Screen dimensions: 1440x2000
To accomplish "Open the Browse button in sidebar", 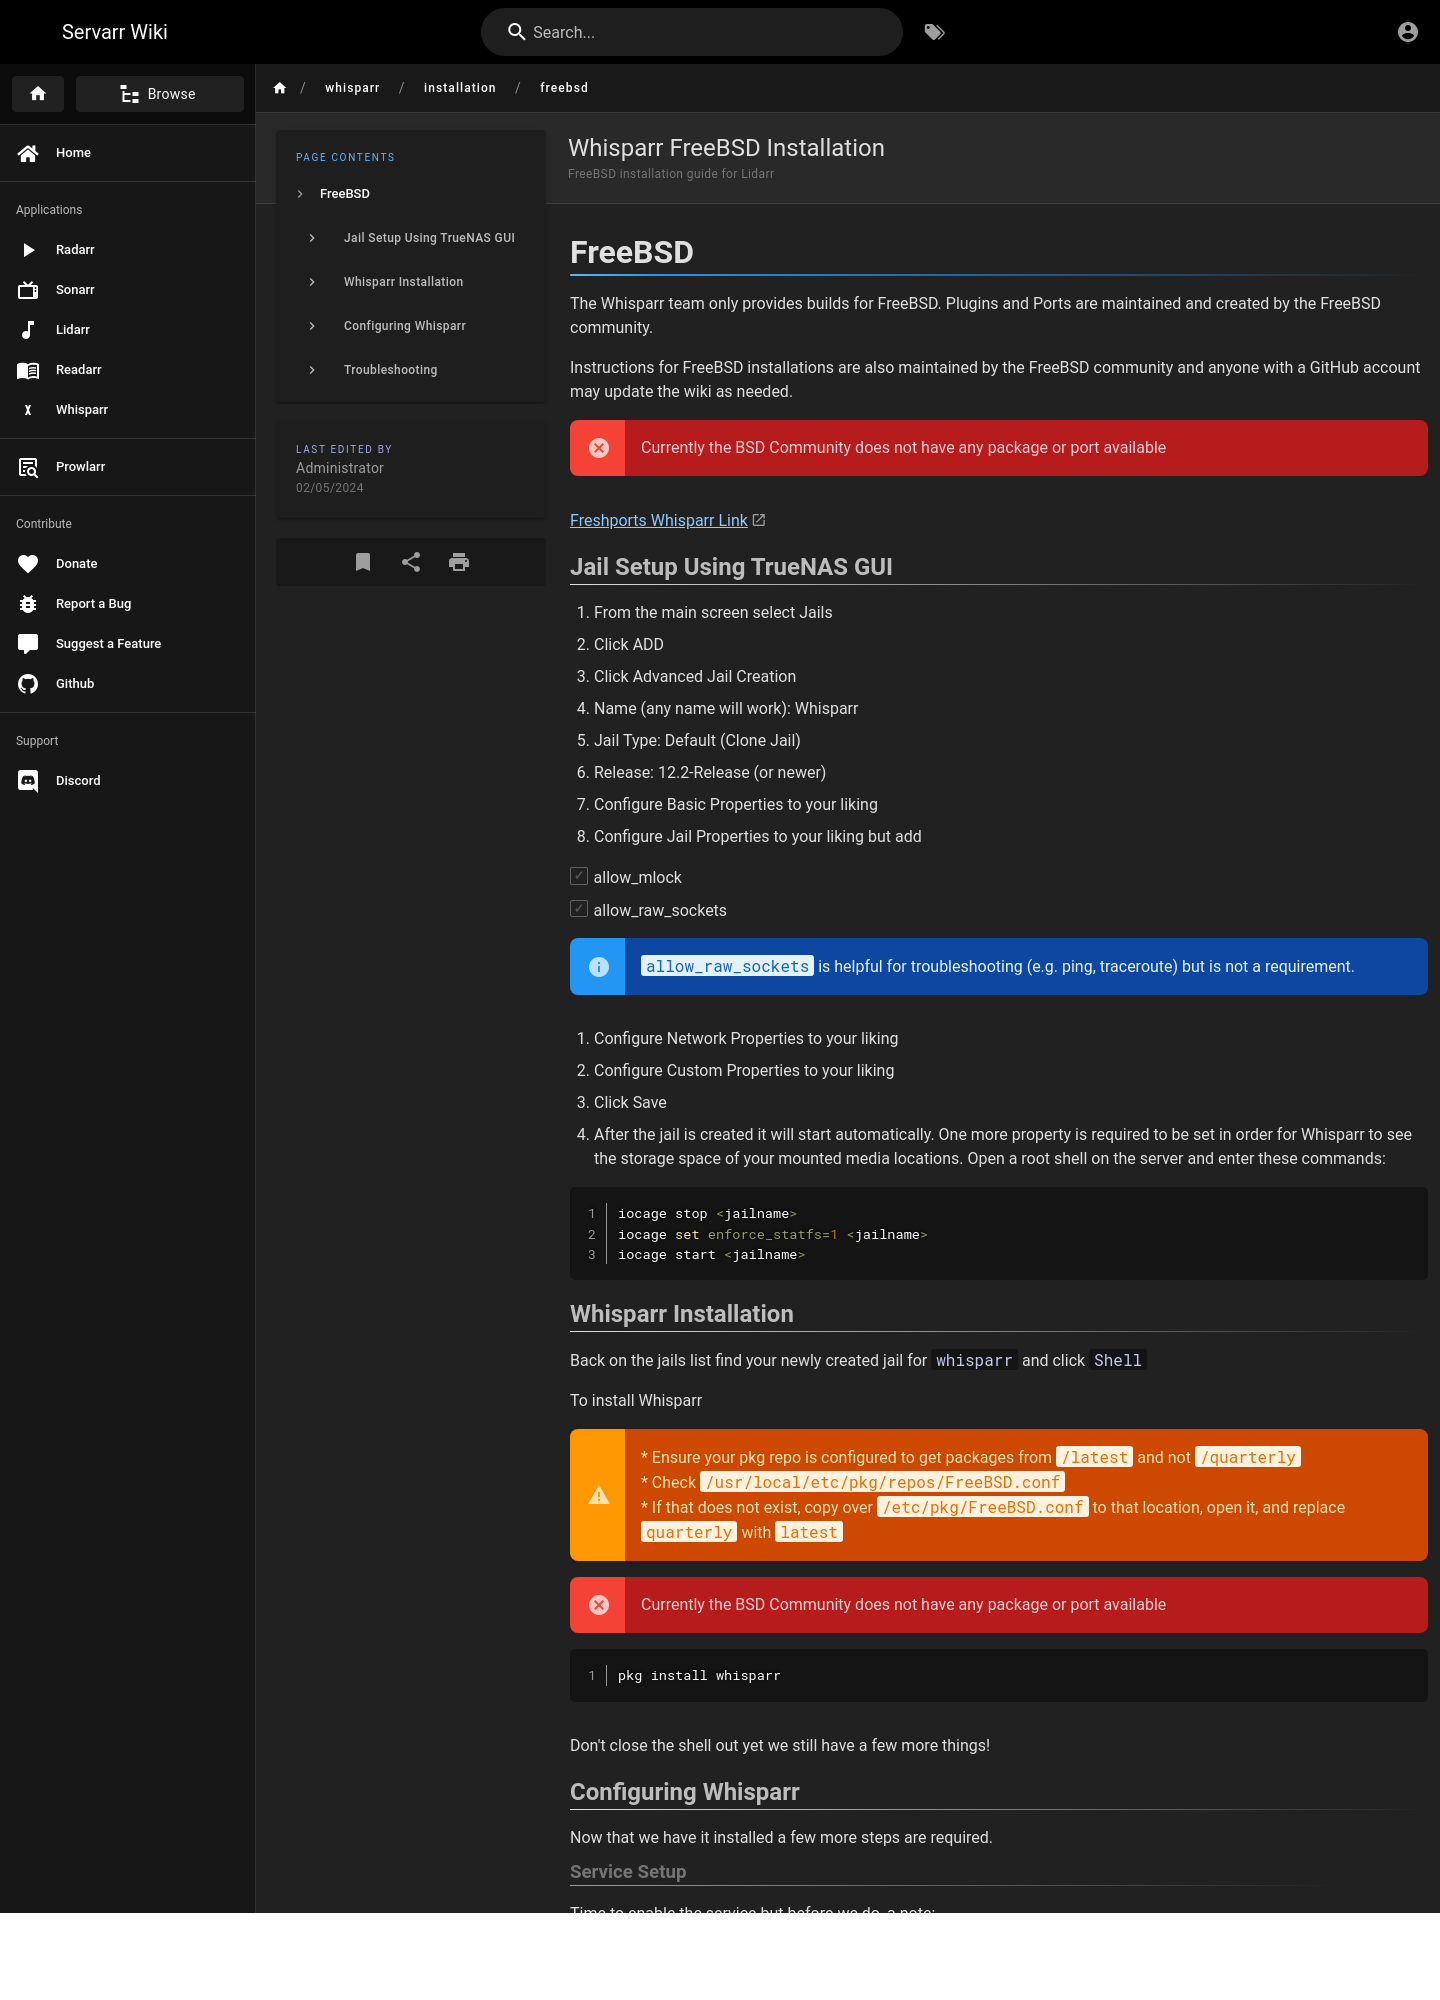I will pos(160,94).
